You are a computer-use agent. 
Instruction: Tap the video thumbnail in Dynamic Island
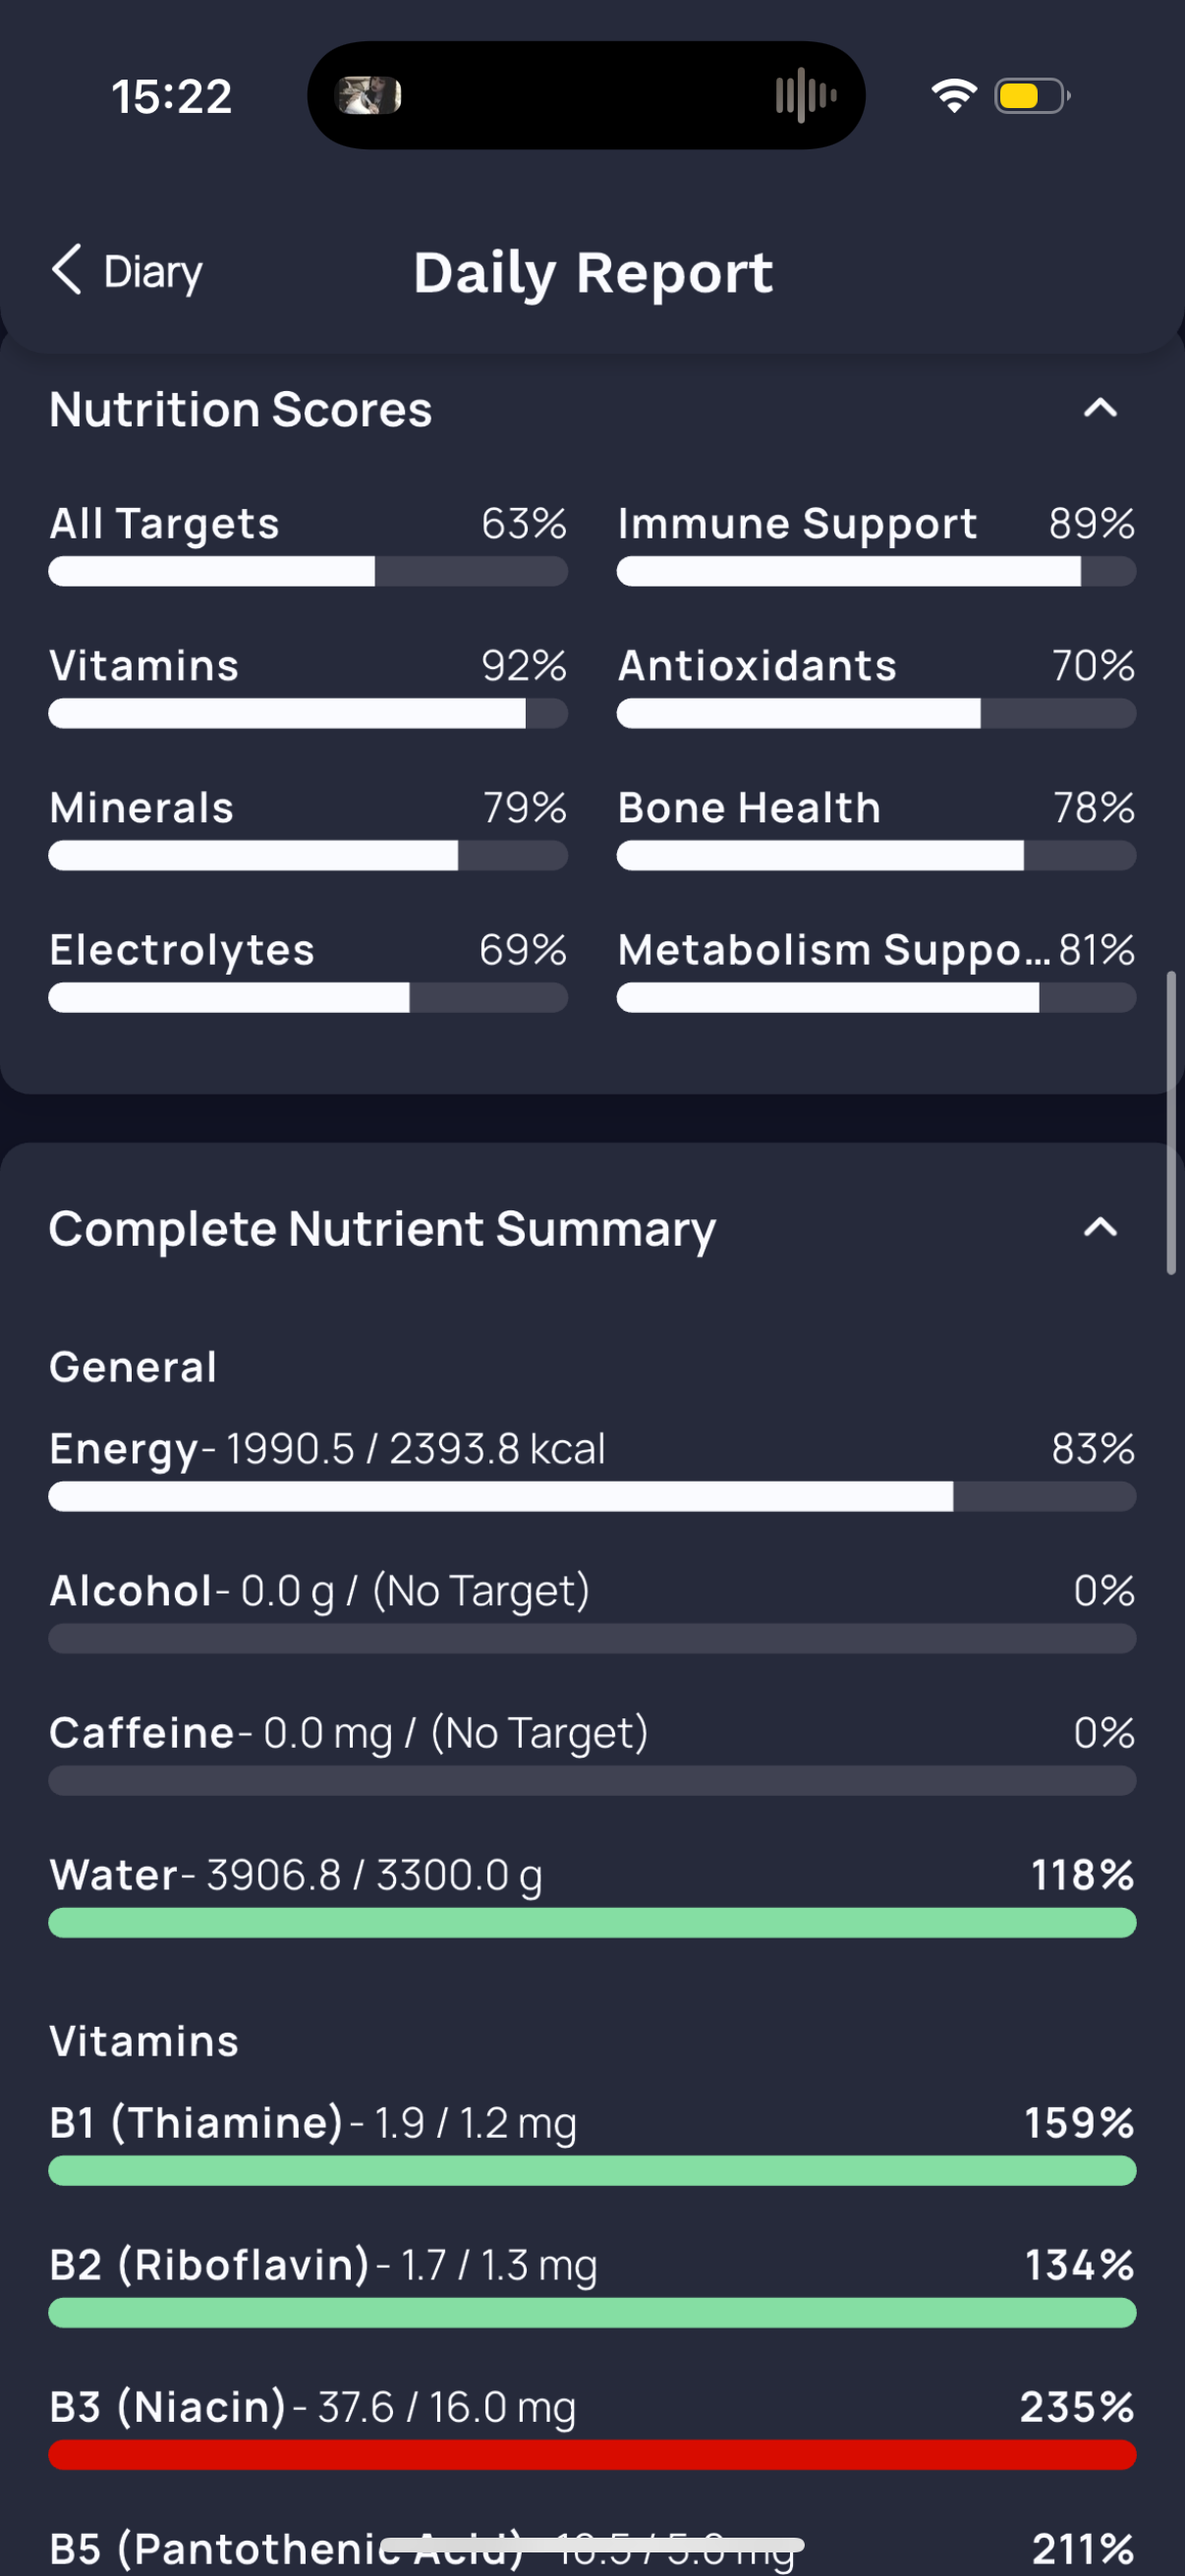[x=368, y=96]
